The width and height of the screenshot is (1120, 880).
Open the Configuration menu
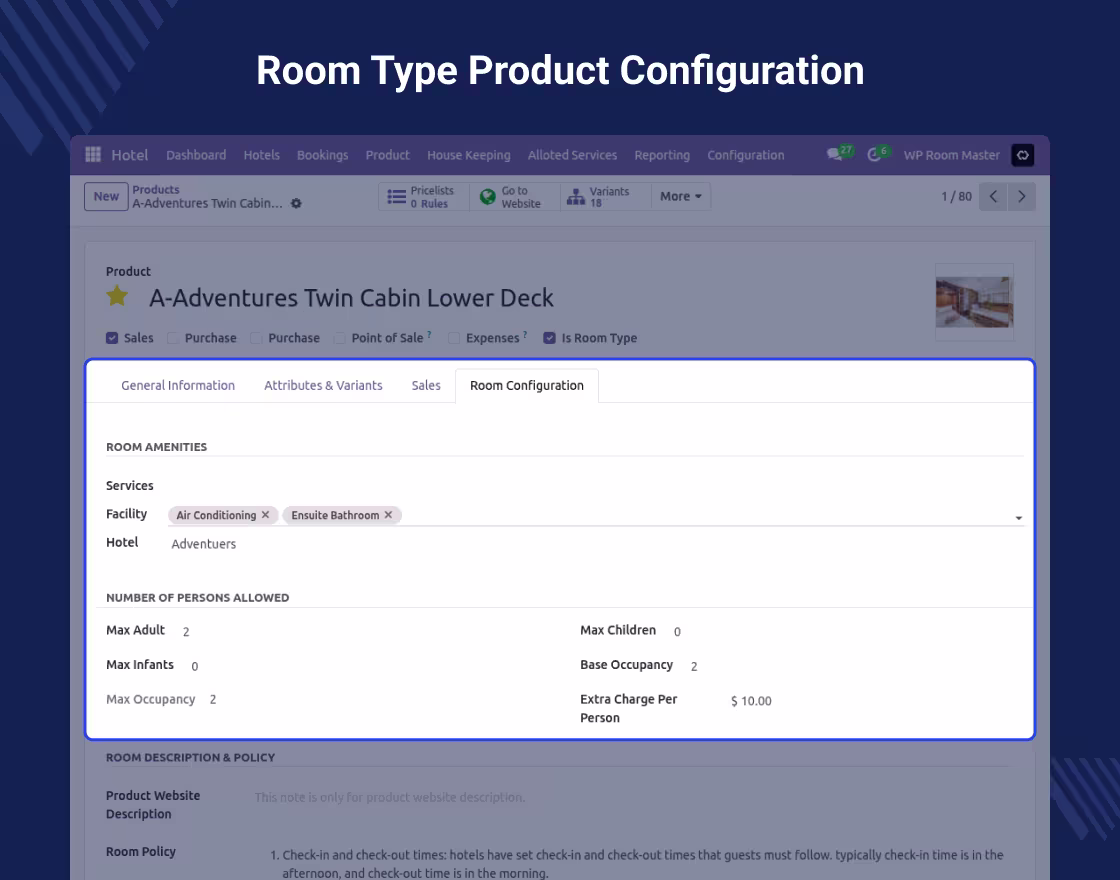(746, 155)
